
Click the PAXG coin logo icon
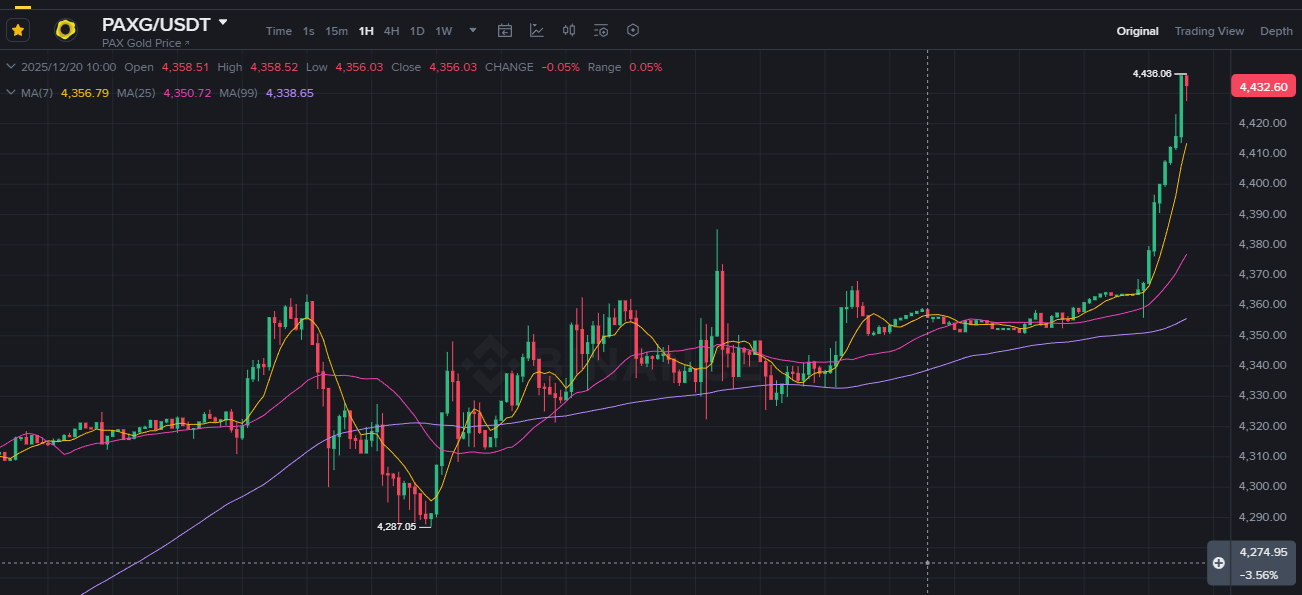[66, 30]
